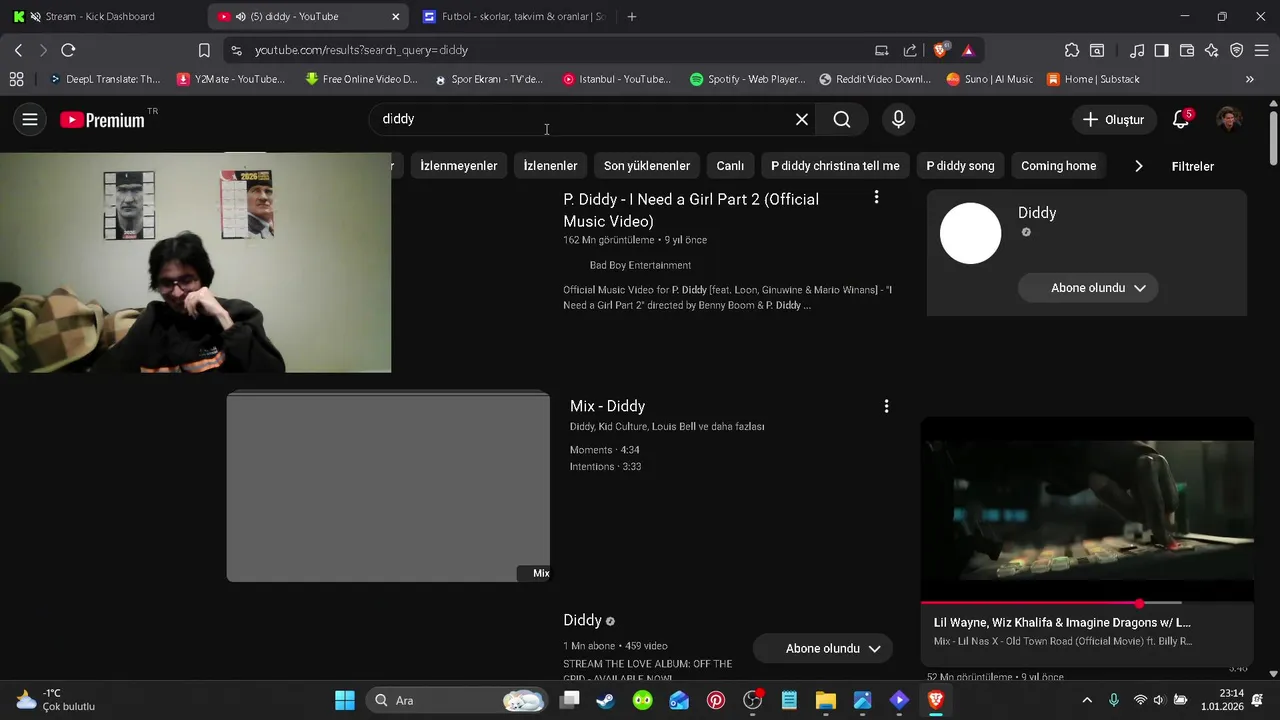Clear the search box with X
Viewport: 1280px width, 720px height.
802,120
